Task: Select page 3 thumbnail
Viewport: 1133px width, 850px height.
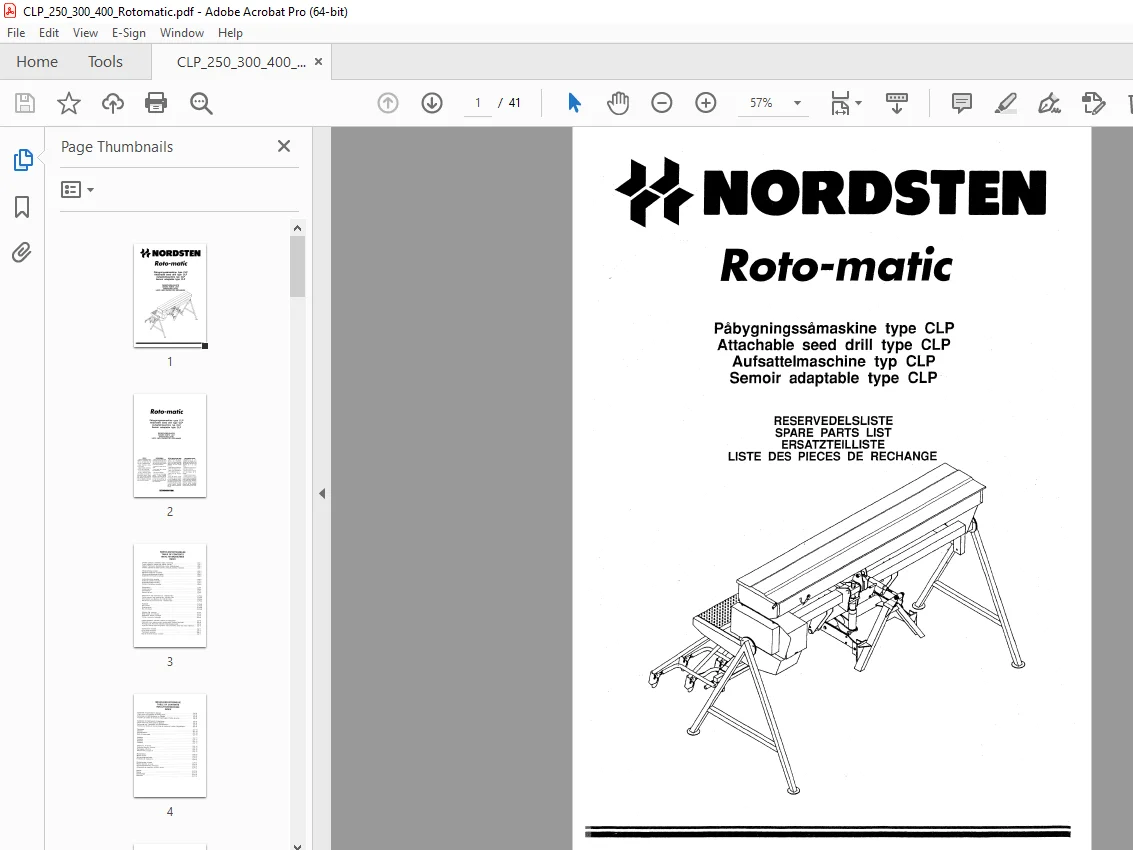Action: tap(170, 596)
